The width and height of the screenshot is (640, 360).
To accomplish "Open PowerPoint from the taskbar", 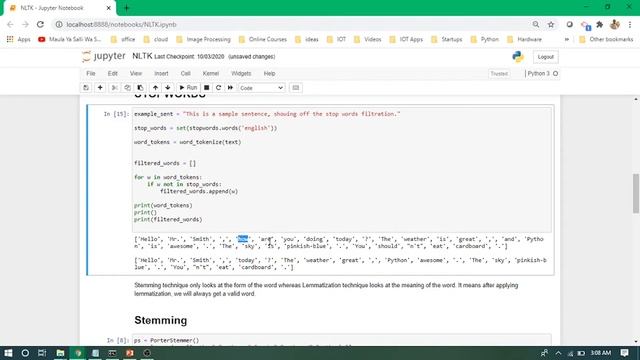I will point(130,353).
